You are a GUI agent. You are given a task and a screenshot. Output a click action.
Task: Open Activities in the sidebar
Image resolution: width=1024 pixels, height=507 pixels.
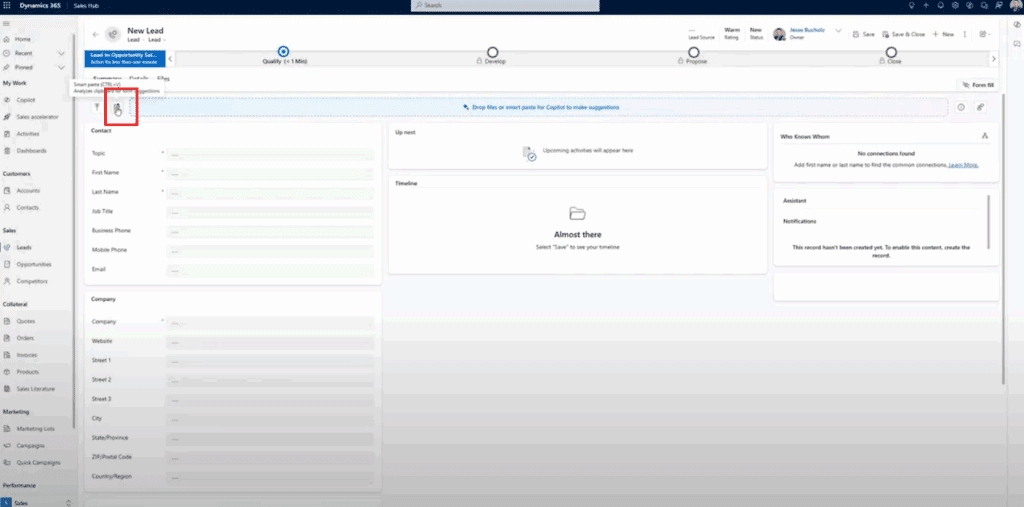tap(28, 134)
